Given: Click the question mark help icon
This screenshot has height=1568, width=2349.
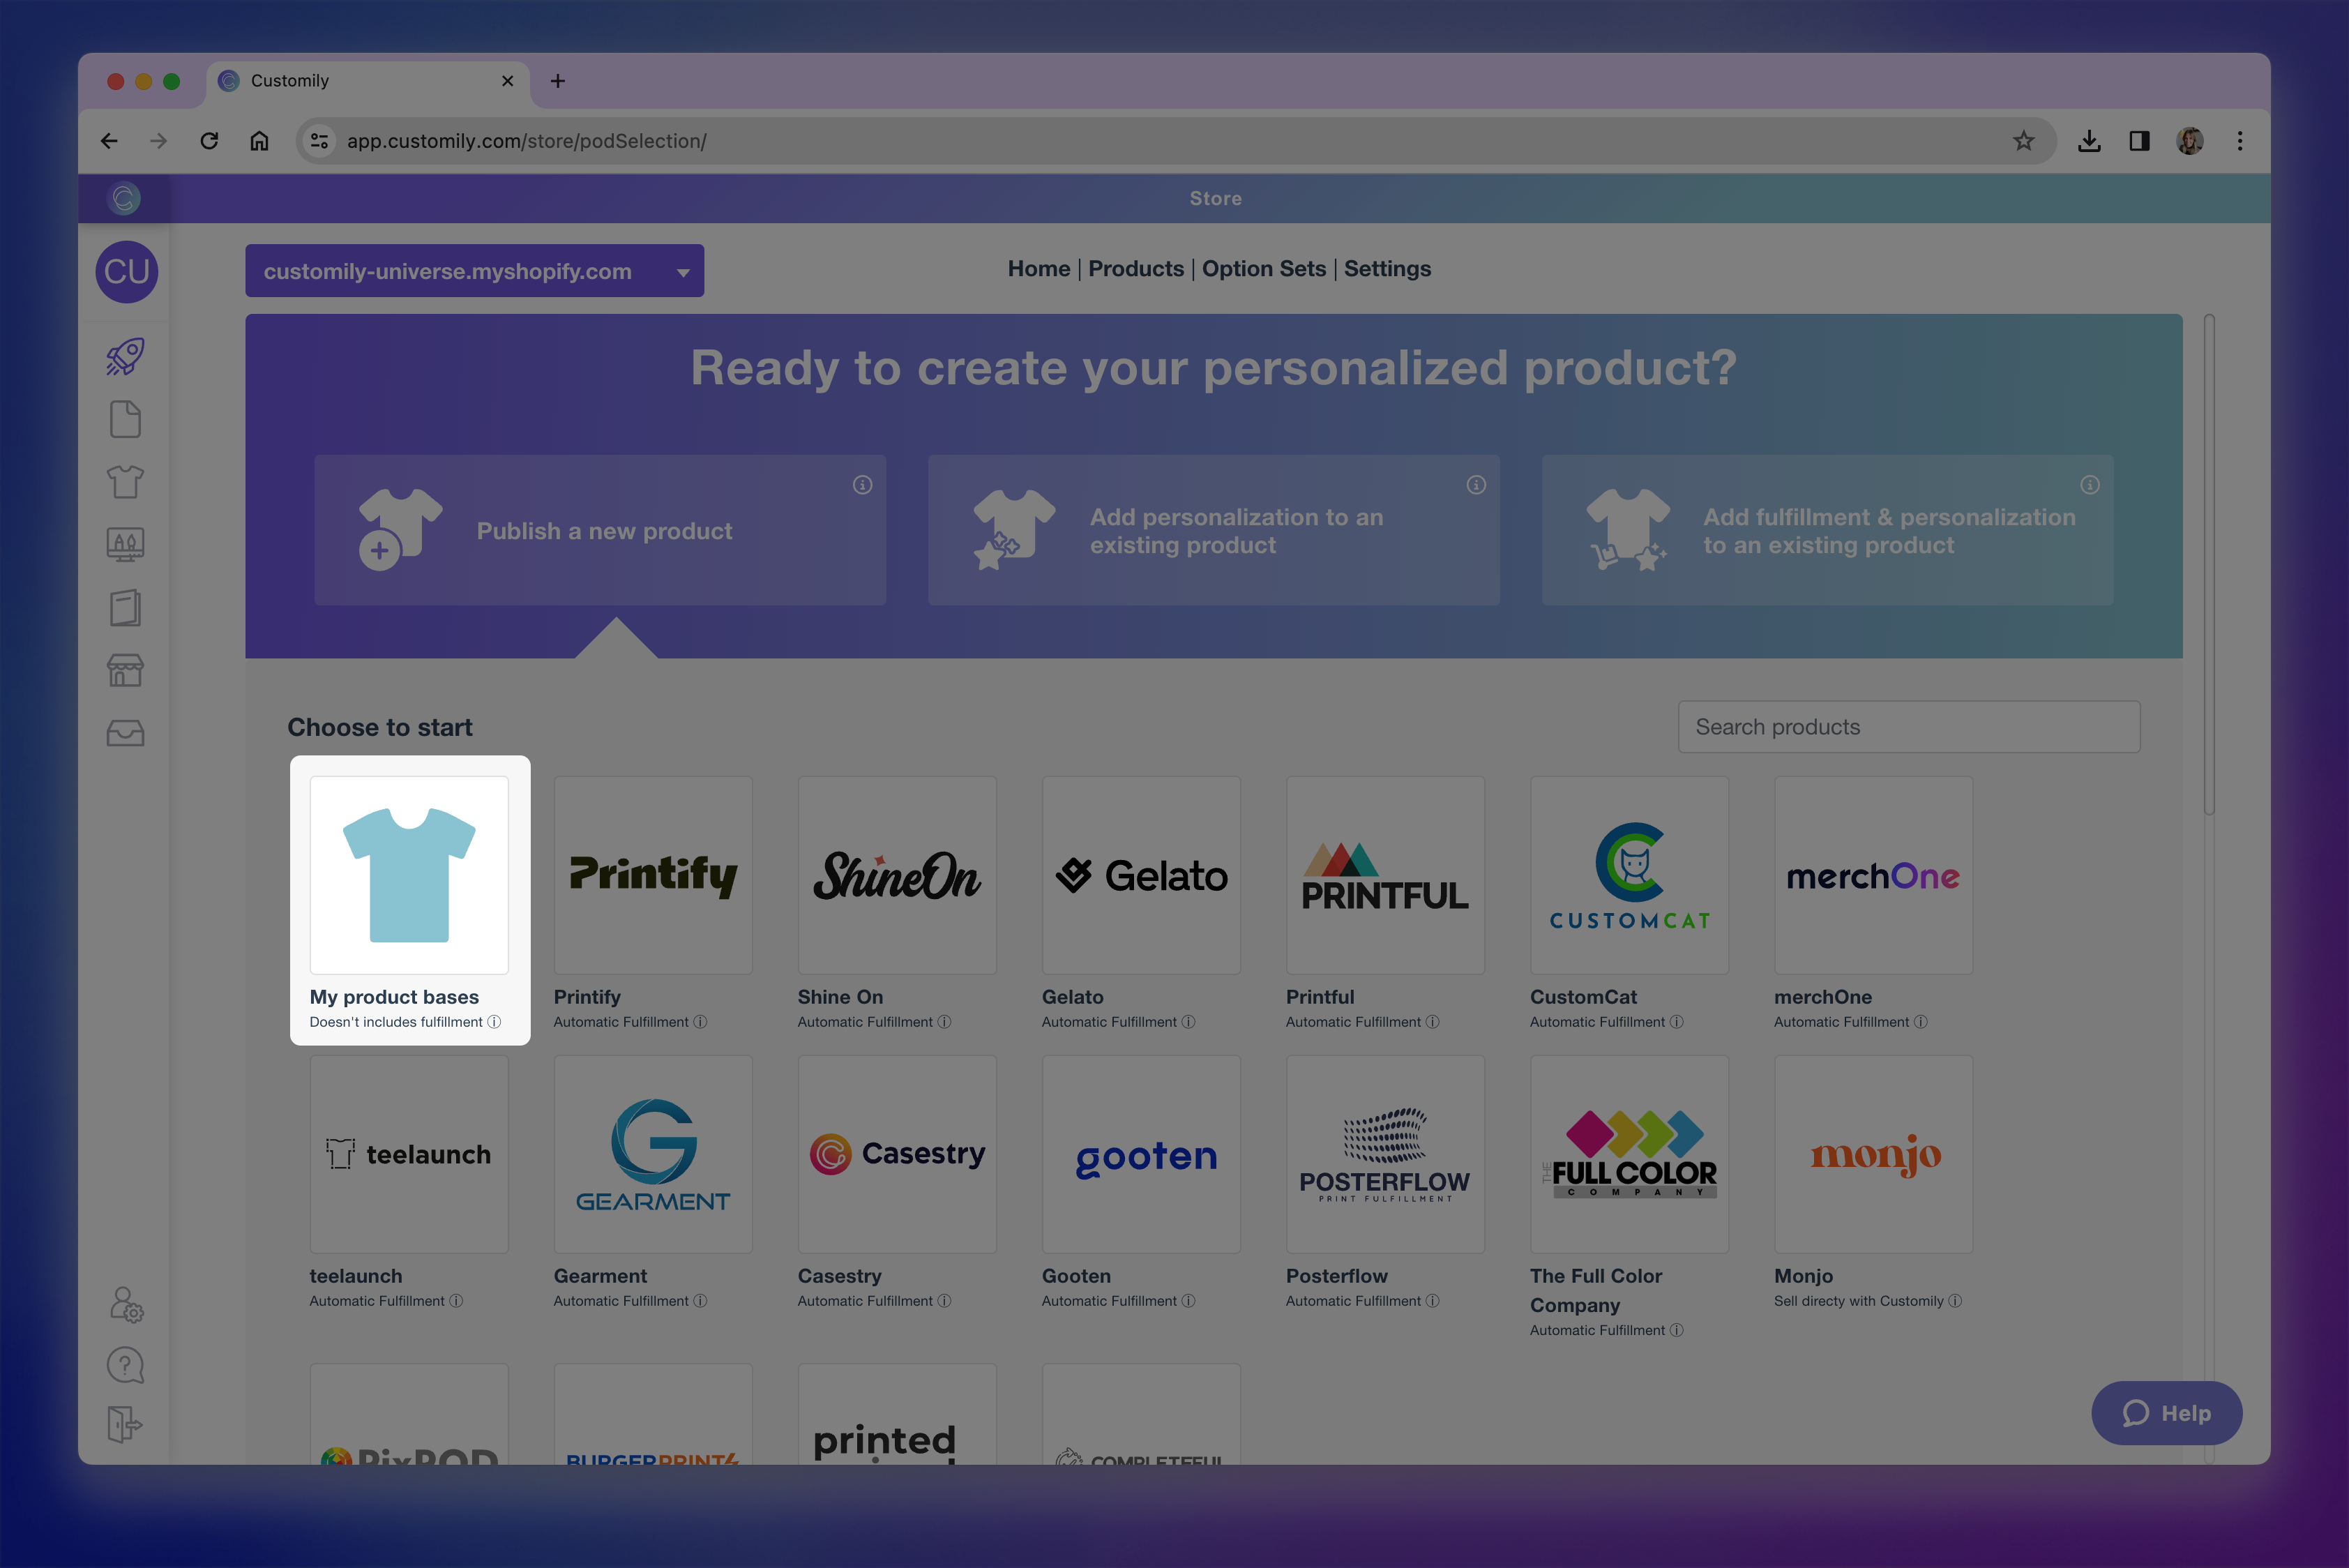Looking at the screenshot, I should point(125,1365).
